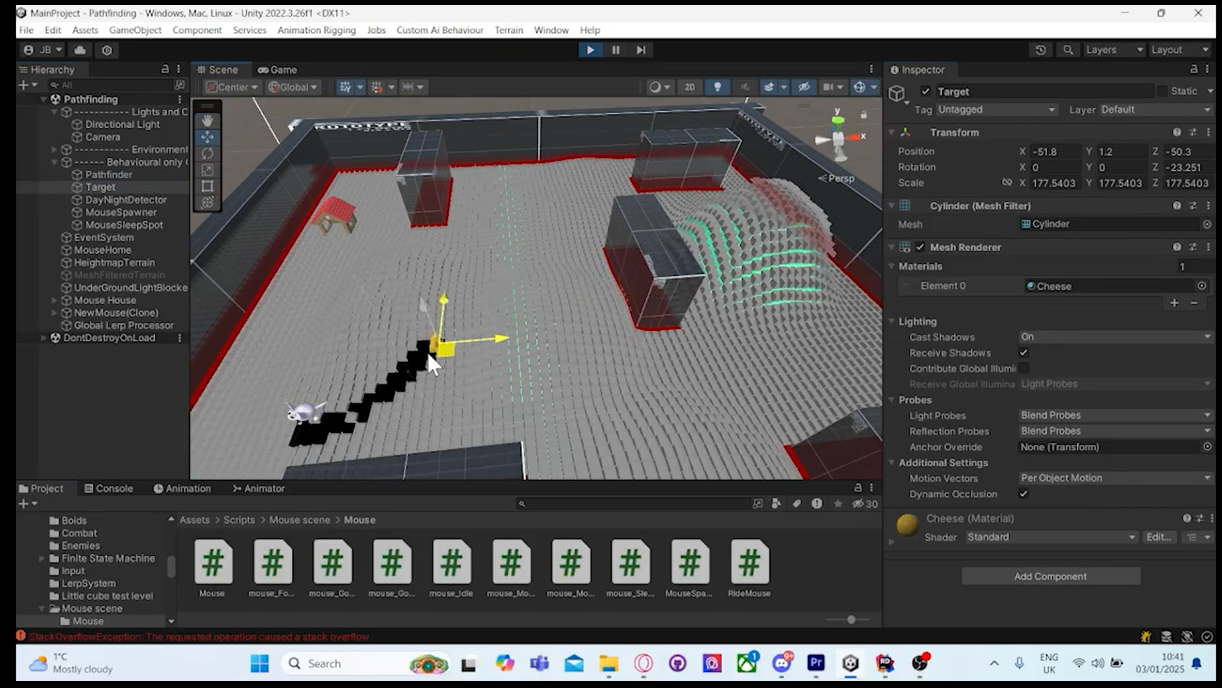This screenshot has height=688, width=1222.
Task: Click the Play button in the toolbar
Action: point(590,50)
